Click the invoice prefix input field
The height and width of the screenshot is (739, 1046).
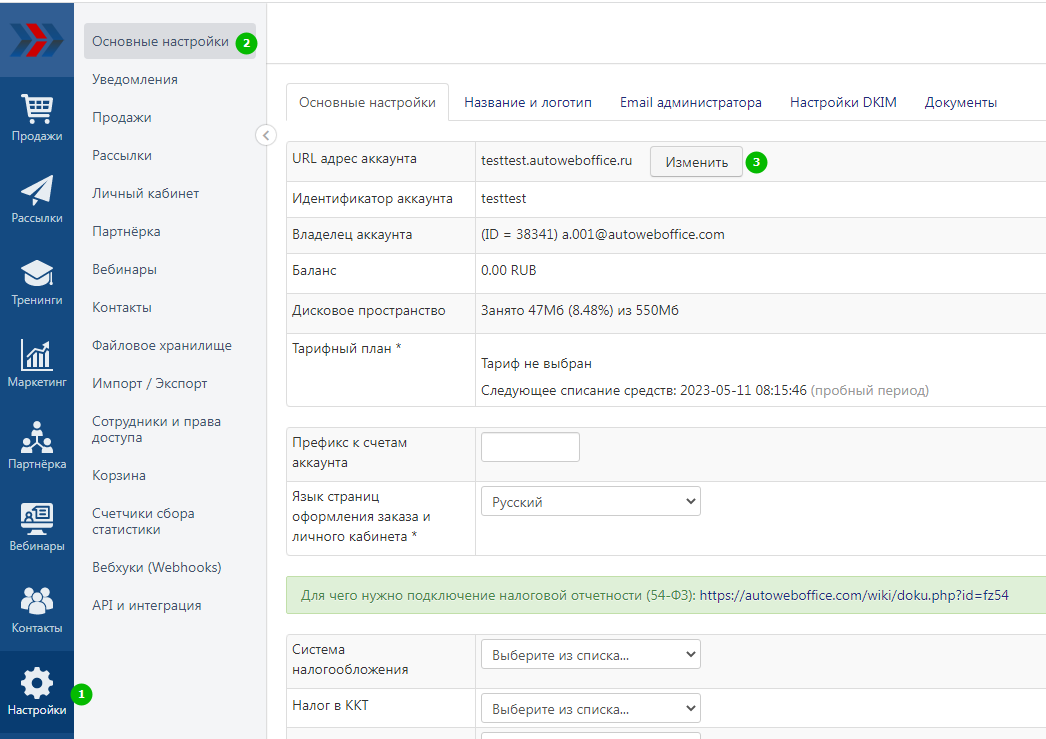tap(530, 447)
